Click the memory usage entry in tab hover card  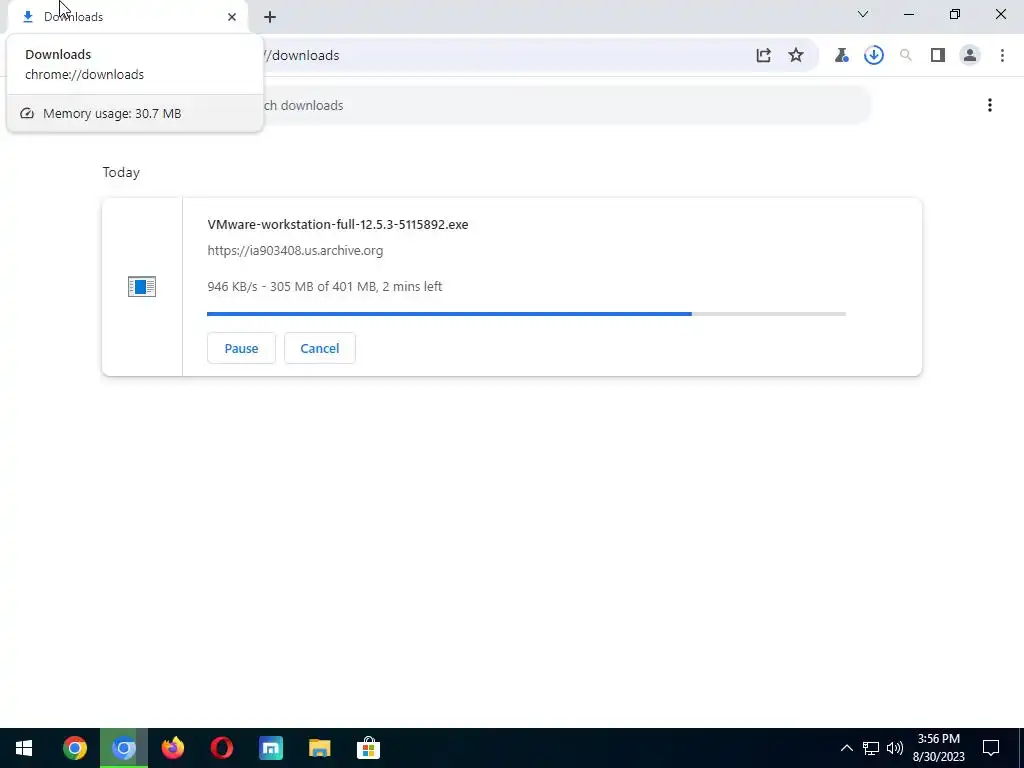pos(135,114)
